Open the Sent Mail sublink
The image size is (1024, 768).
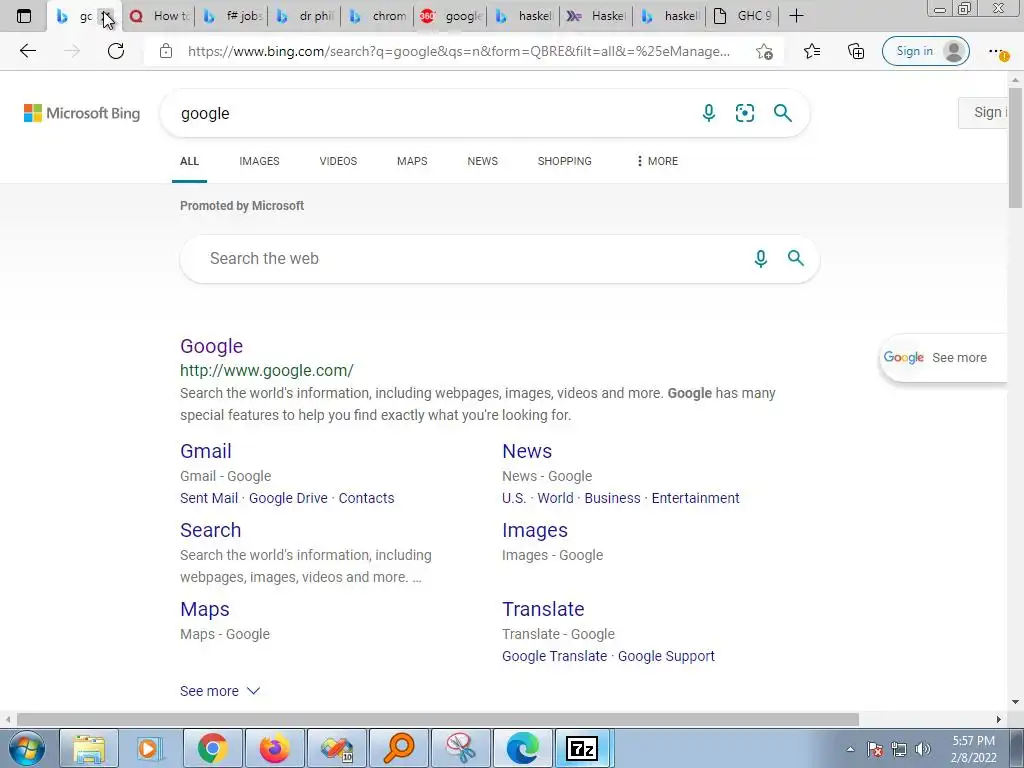click(x=209, y=498)
